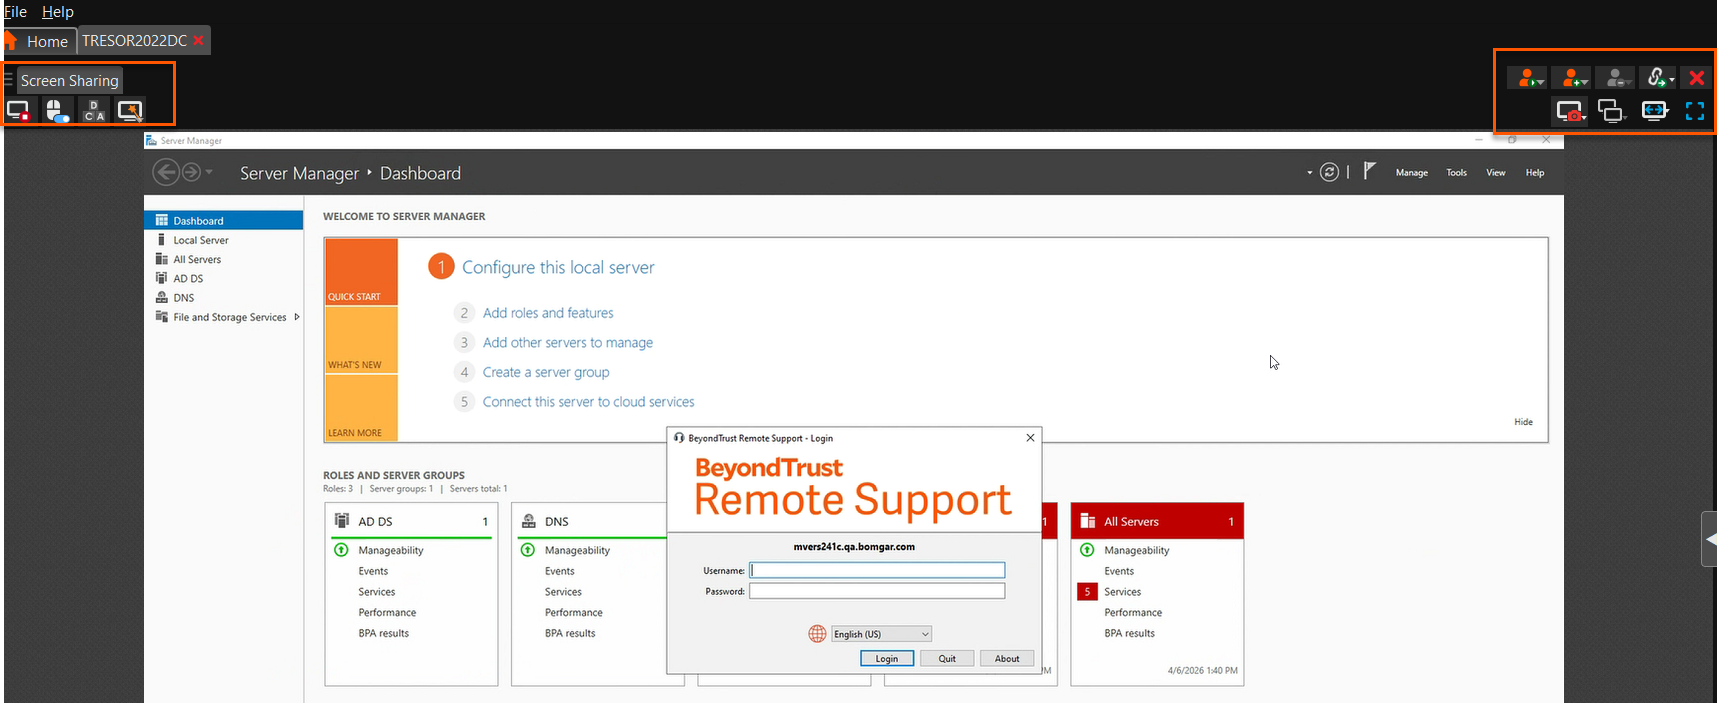The image size is (1717, 703).
Task: Toggle remote mouse control switch
Action: point(57,111)
